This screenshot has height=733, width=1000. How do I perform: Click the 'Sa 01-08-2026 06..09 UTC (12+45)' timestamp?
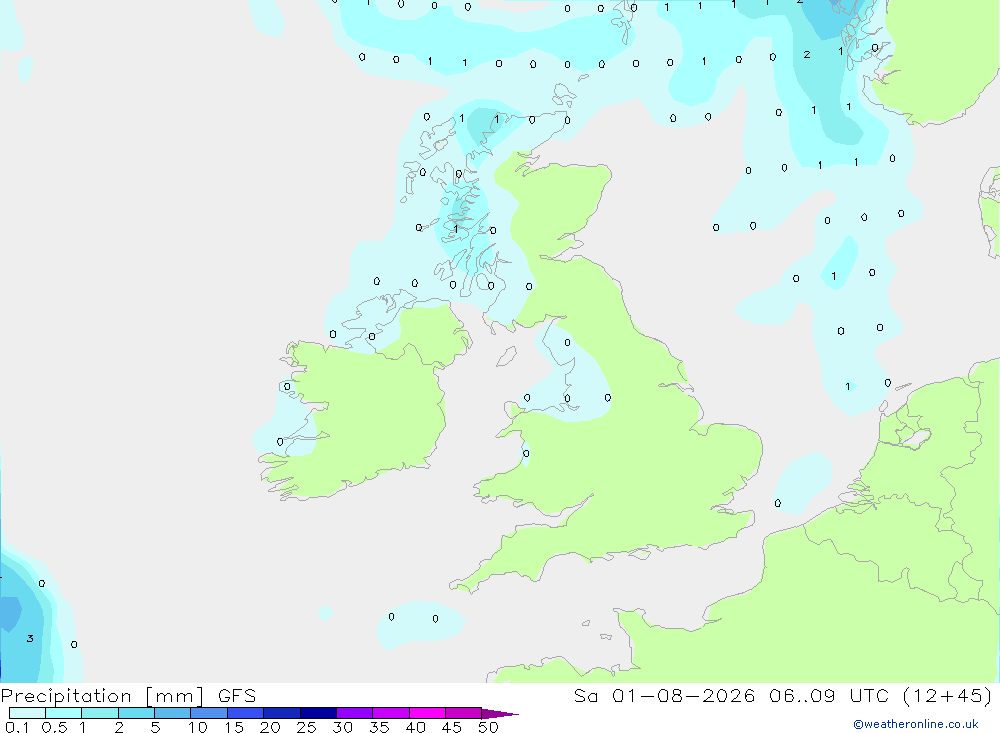tap(783, 695)
